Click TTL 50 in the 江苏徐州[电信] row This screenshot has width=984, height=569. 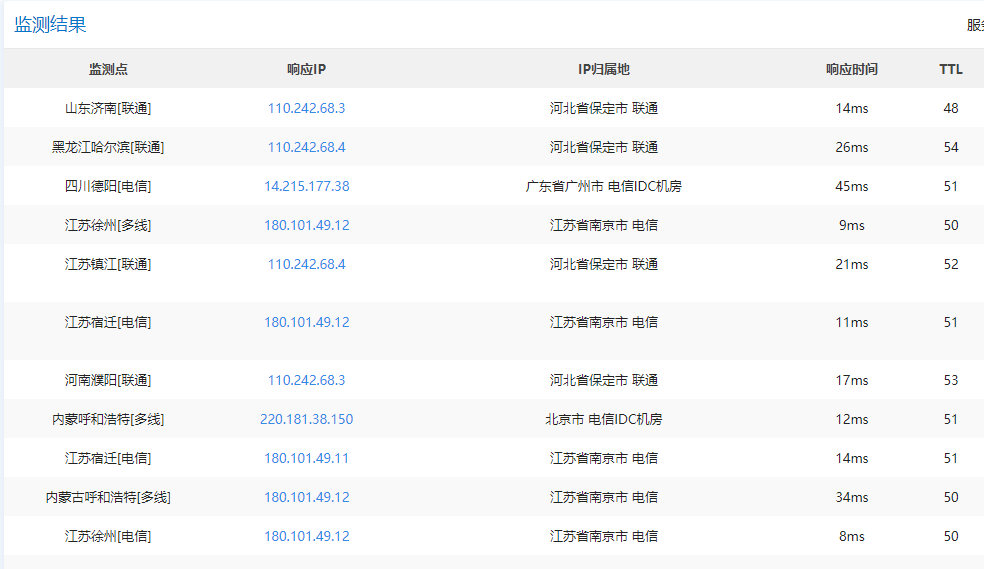coord(951,535)
